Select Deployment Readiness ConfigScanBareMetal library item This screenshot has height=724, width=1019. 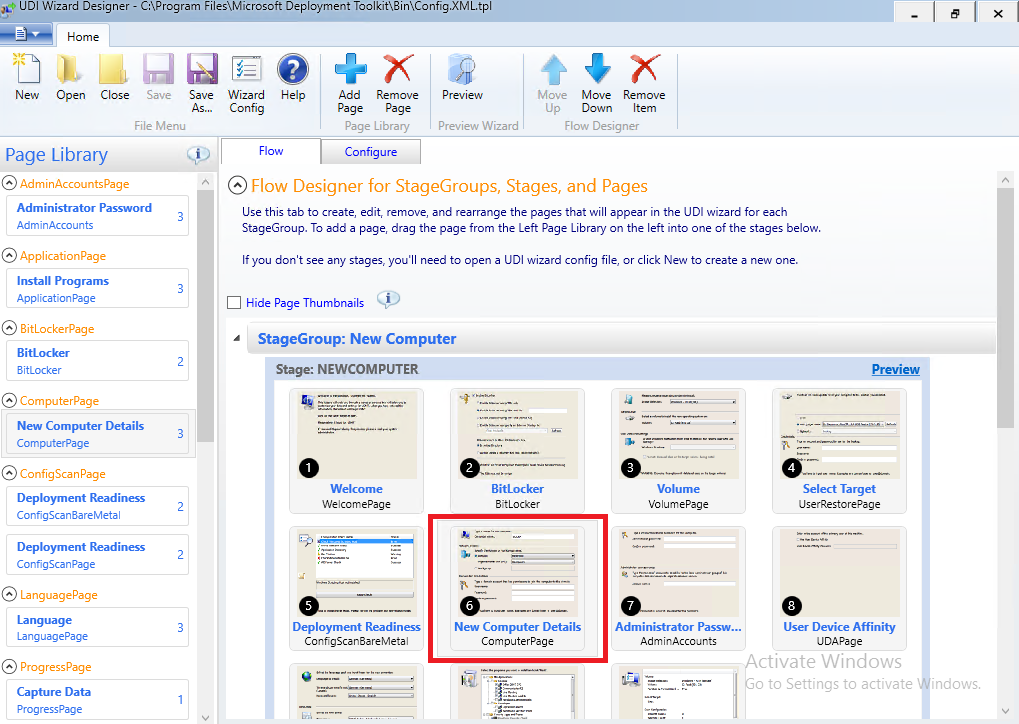[97, 506]
